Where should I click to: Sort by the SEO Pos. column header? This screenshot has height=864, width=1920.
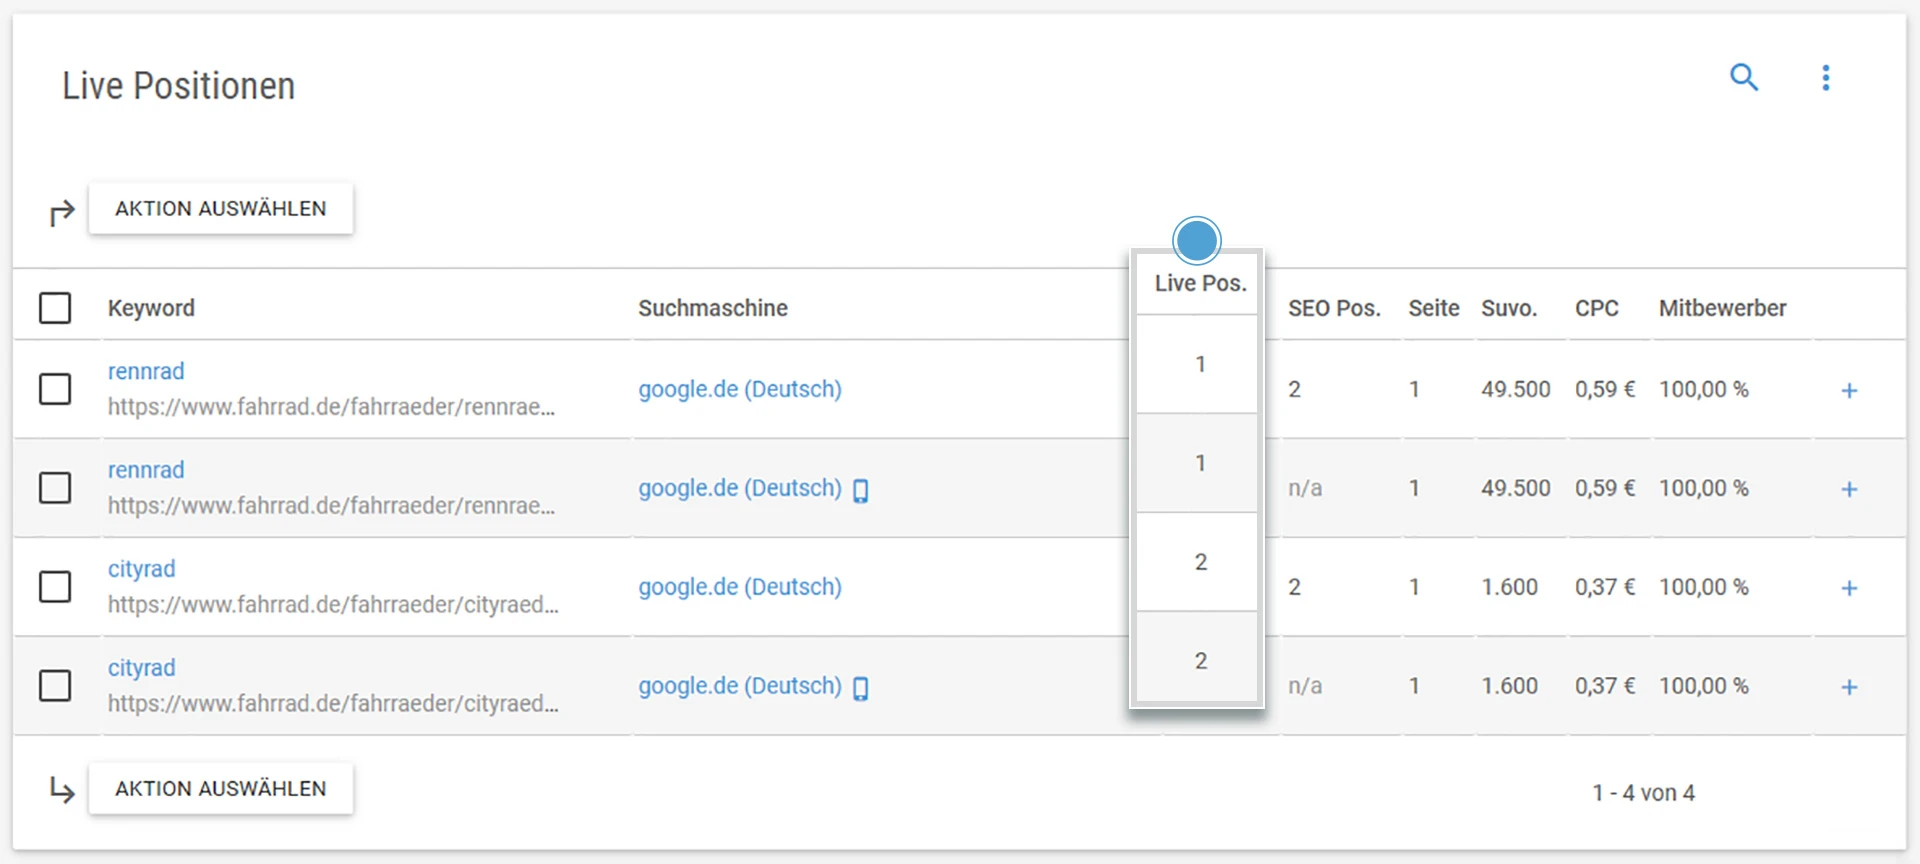point(1334,308)
